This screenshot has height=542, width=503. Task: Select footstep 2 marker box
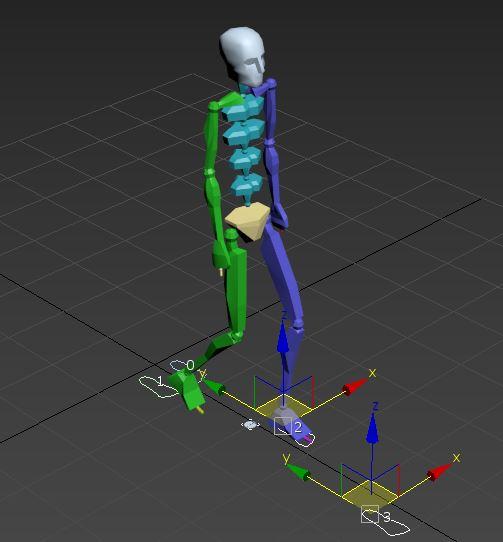[283, 426]
